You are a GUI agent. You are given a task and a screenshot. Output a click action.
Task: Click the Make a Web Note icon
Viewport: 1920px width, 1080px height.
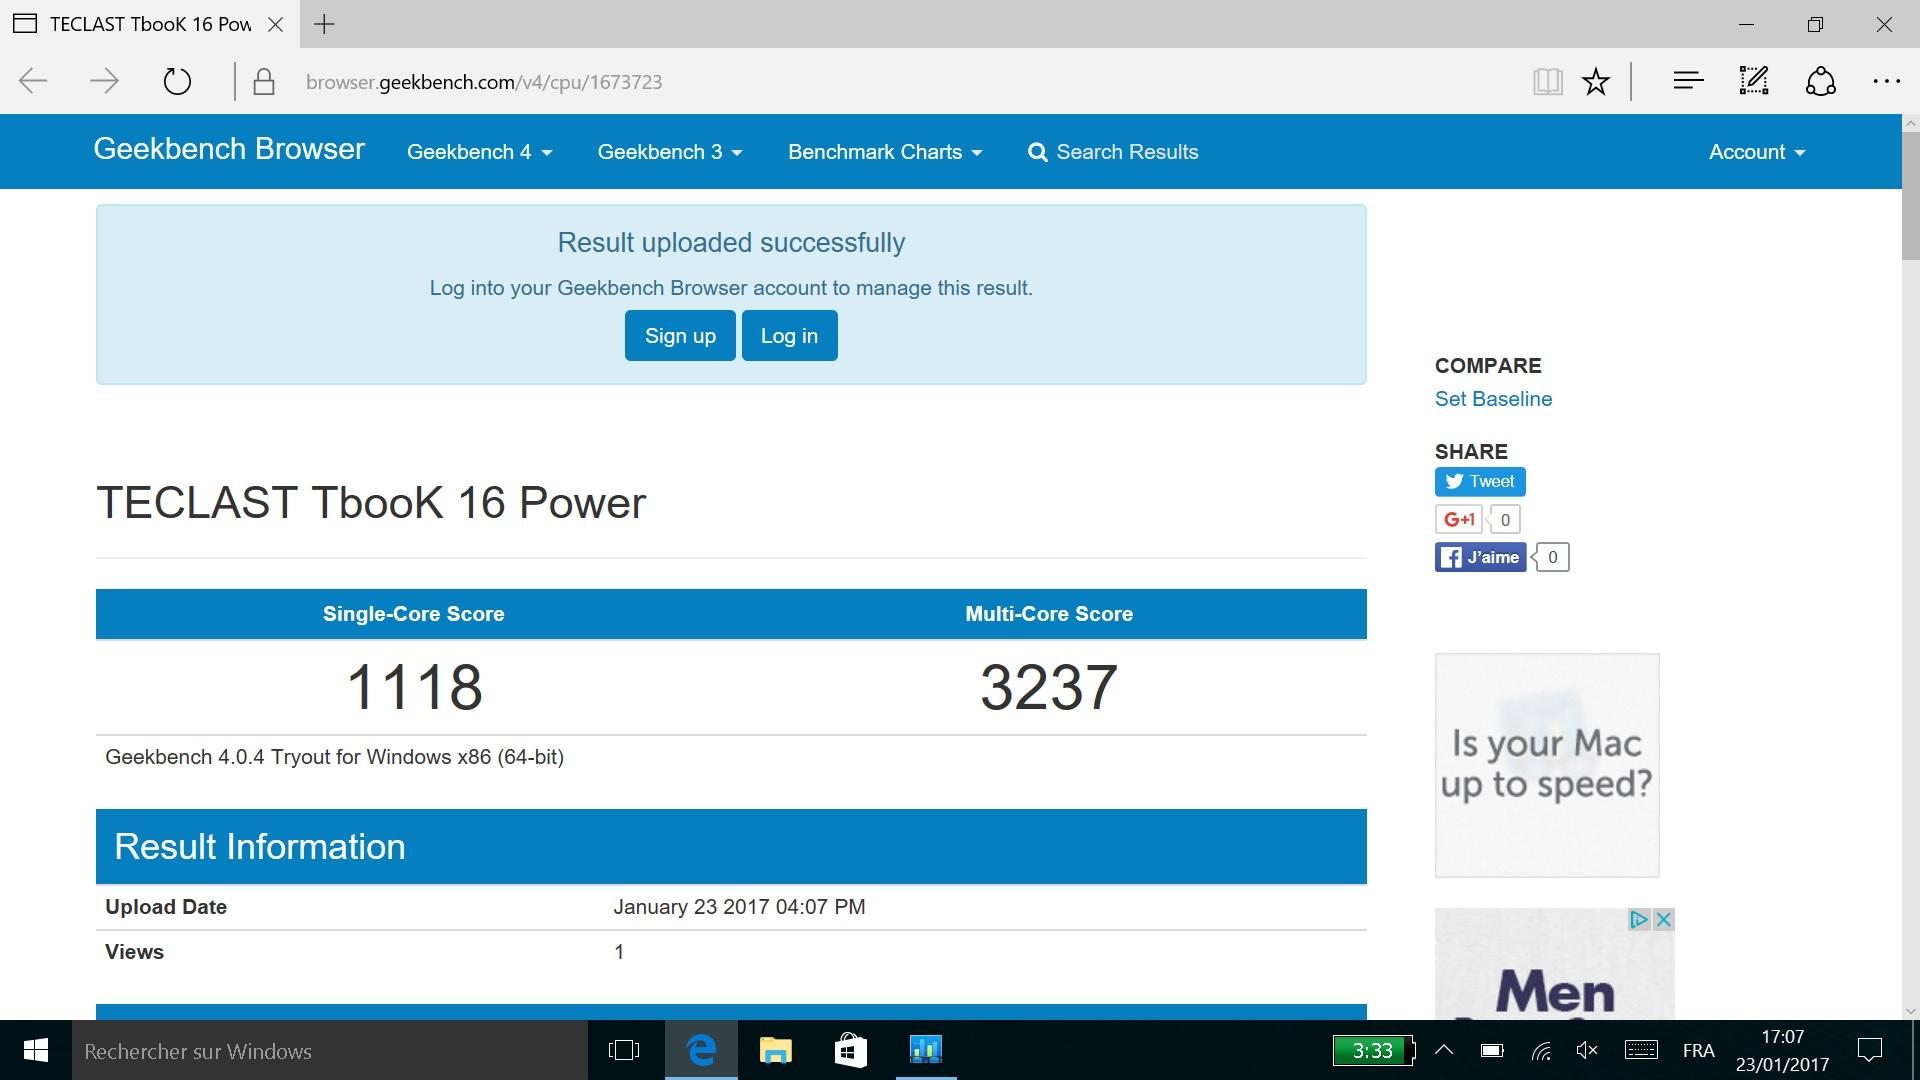point(1754,81)
